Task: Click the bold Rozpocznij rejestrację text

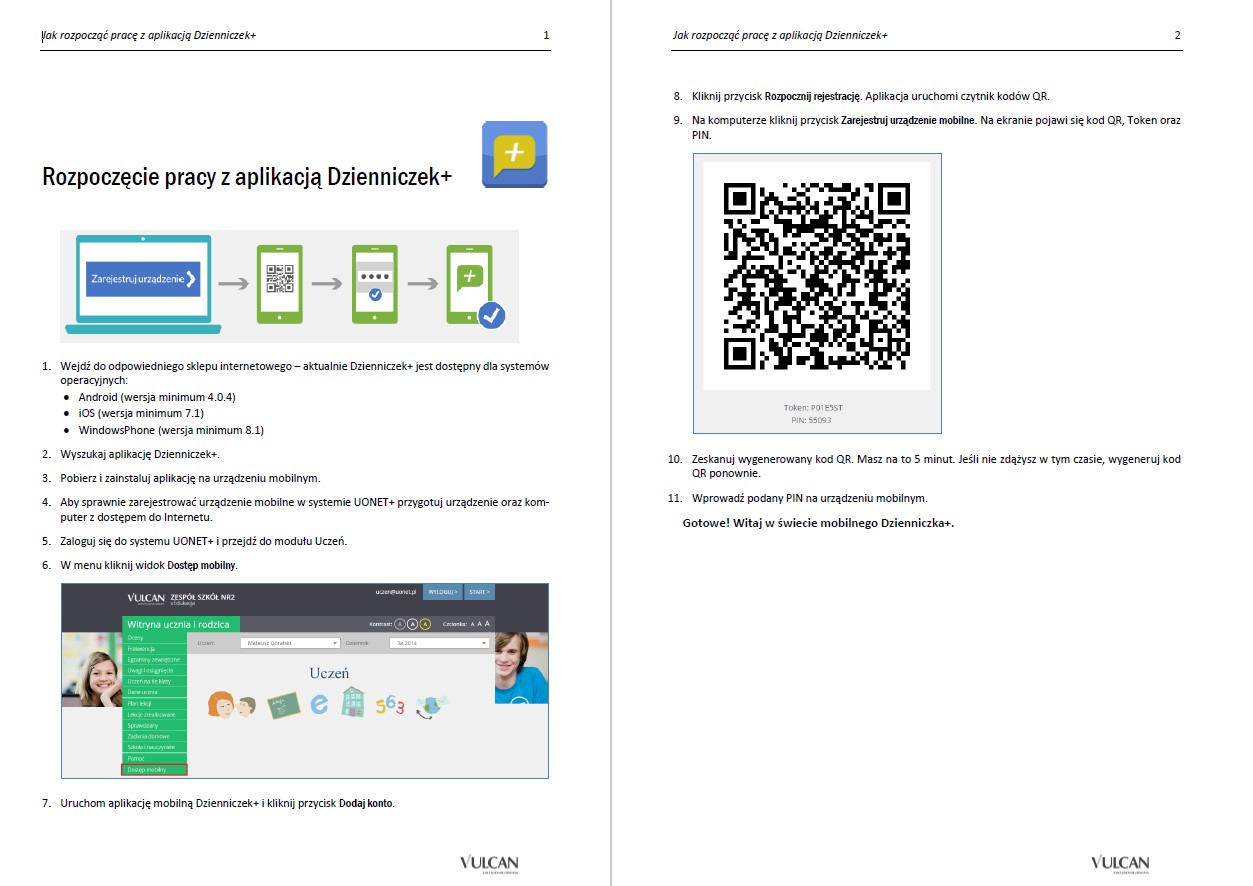Action: click(x=812, y=96)
